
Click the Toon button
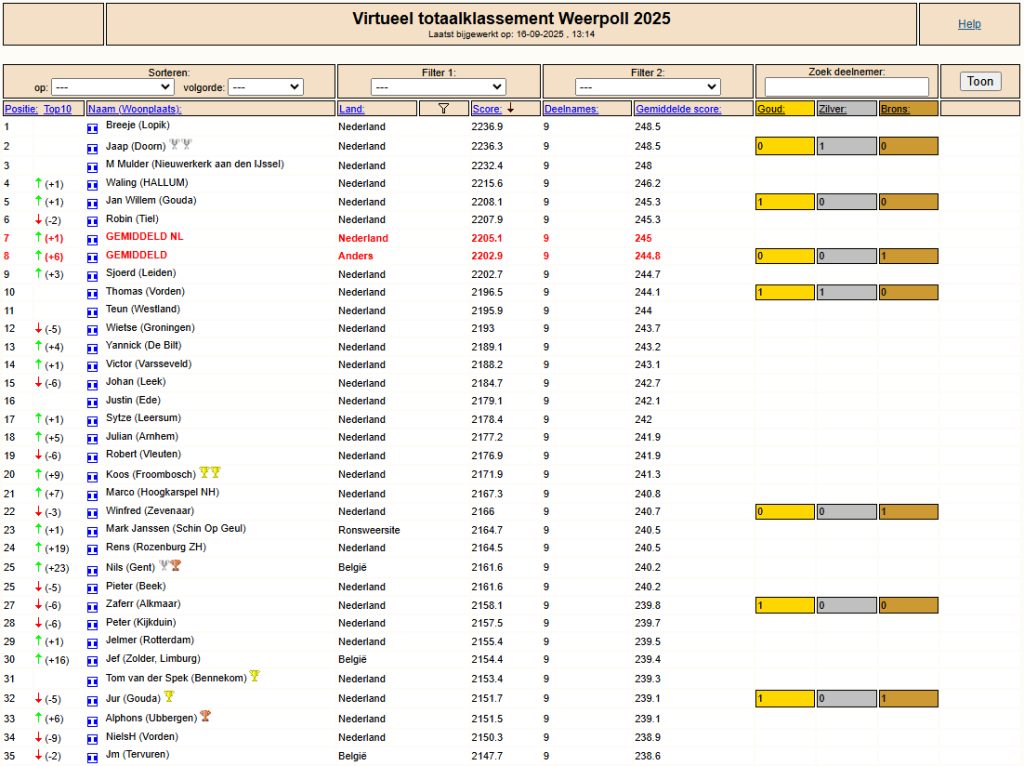pyautogui.click(x=980, y=81)
